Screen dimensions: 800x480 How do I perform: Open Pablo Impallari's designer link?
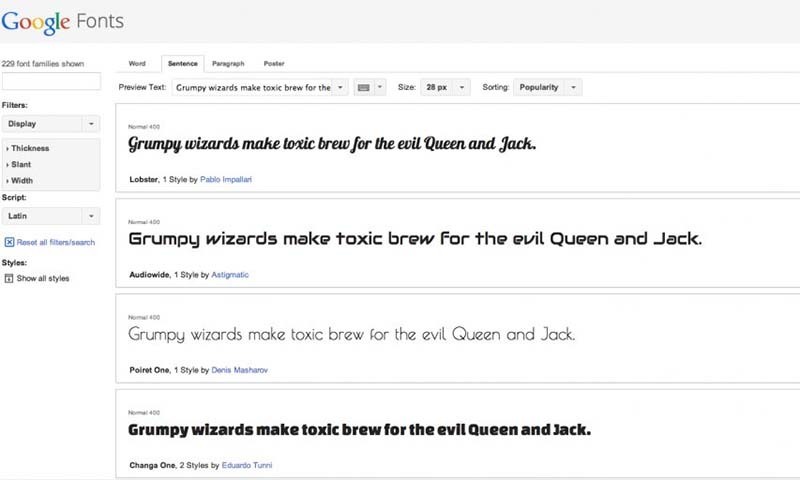click(x=226, y=180)
